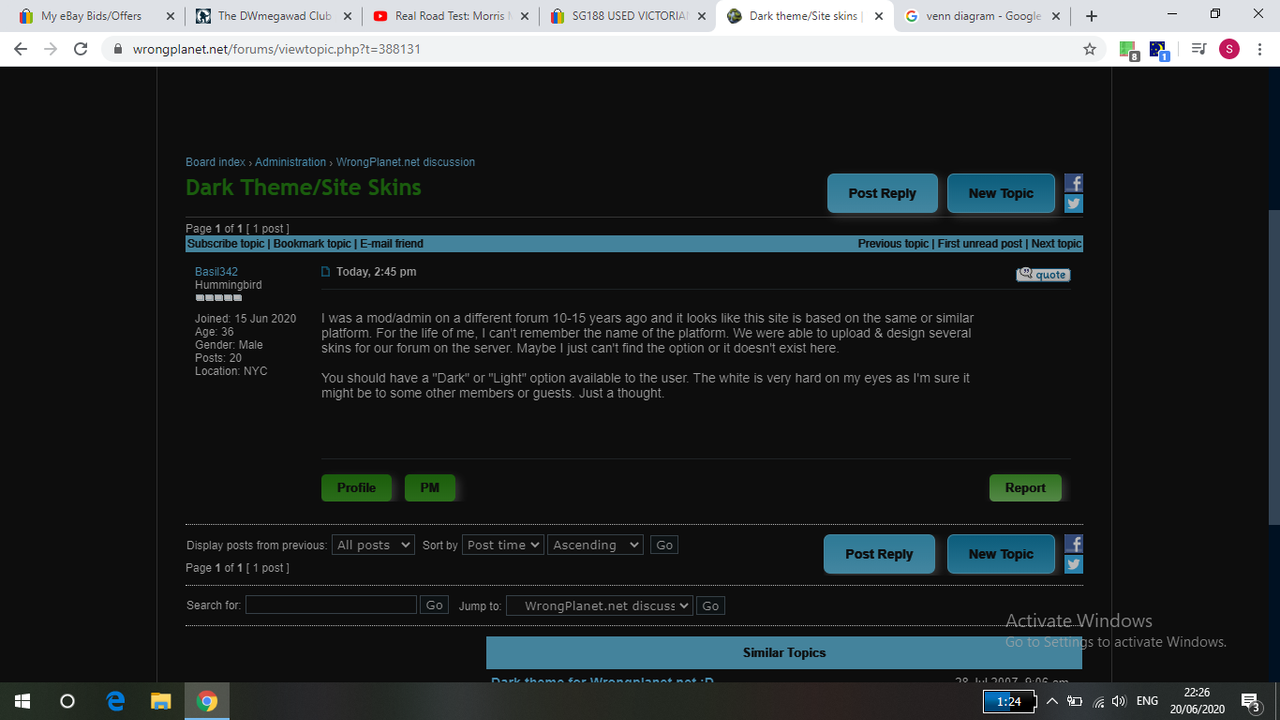Open the Administration breadcrumb link
The height and width of the screenshot is (720, 1280).
(x=290, y=162)
